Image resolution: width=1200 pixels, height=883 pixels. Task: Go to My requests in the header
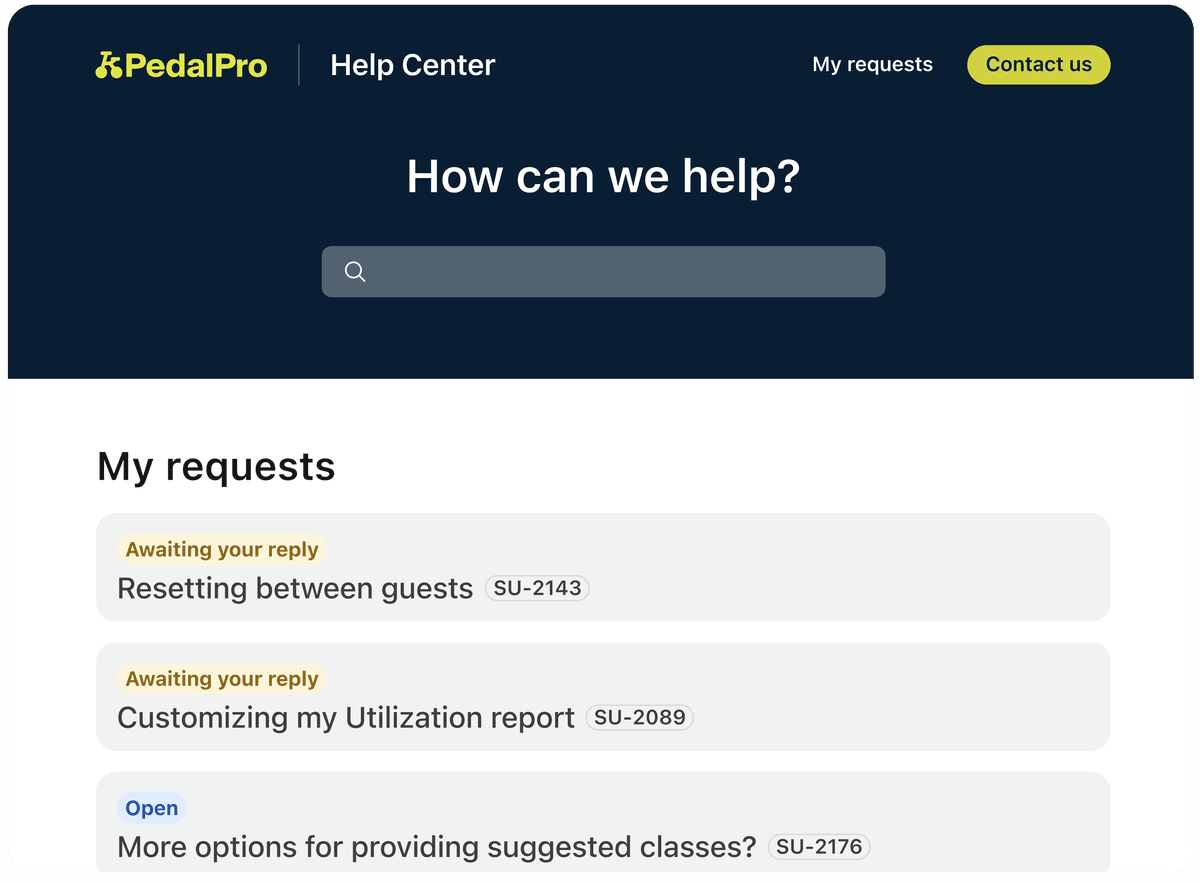point(872,65)
